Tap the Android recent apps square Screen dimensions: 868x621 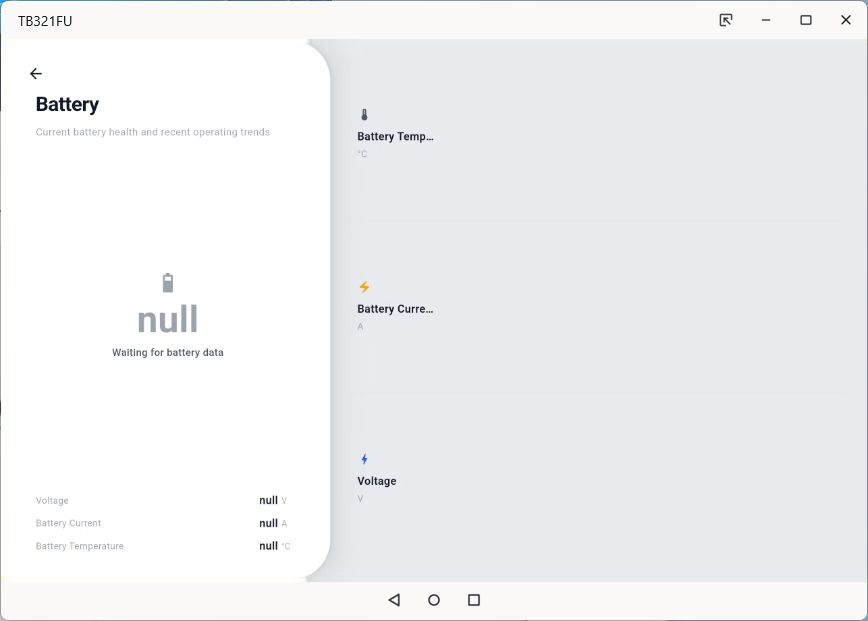(474, 600)
